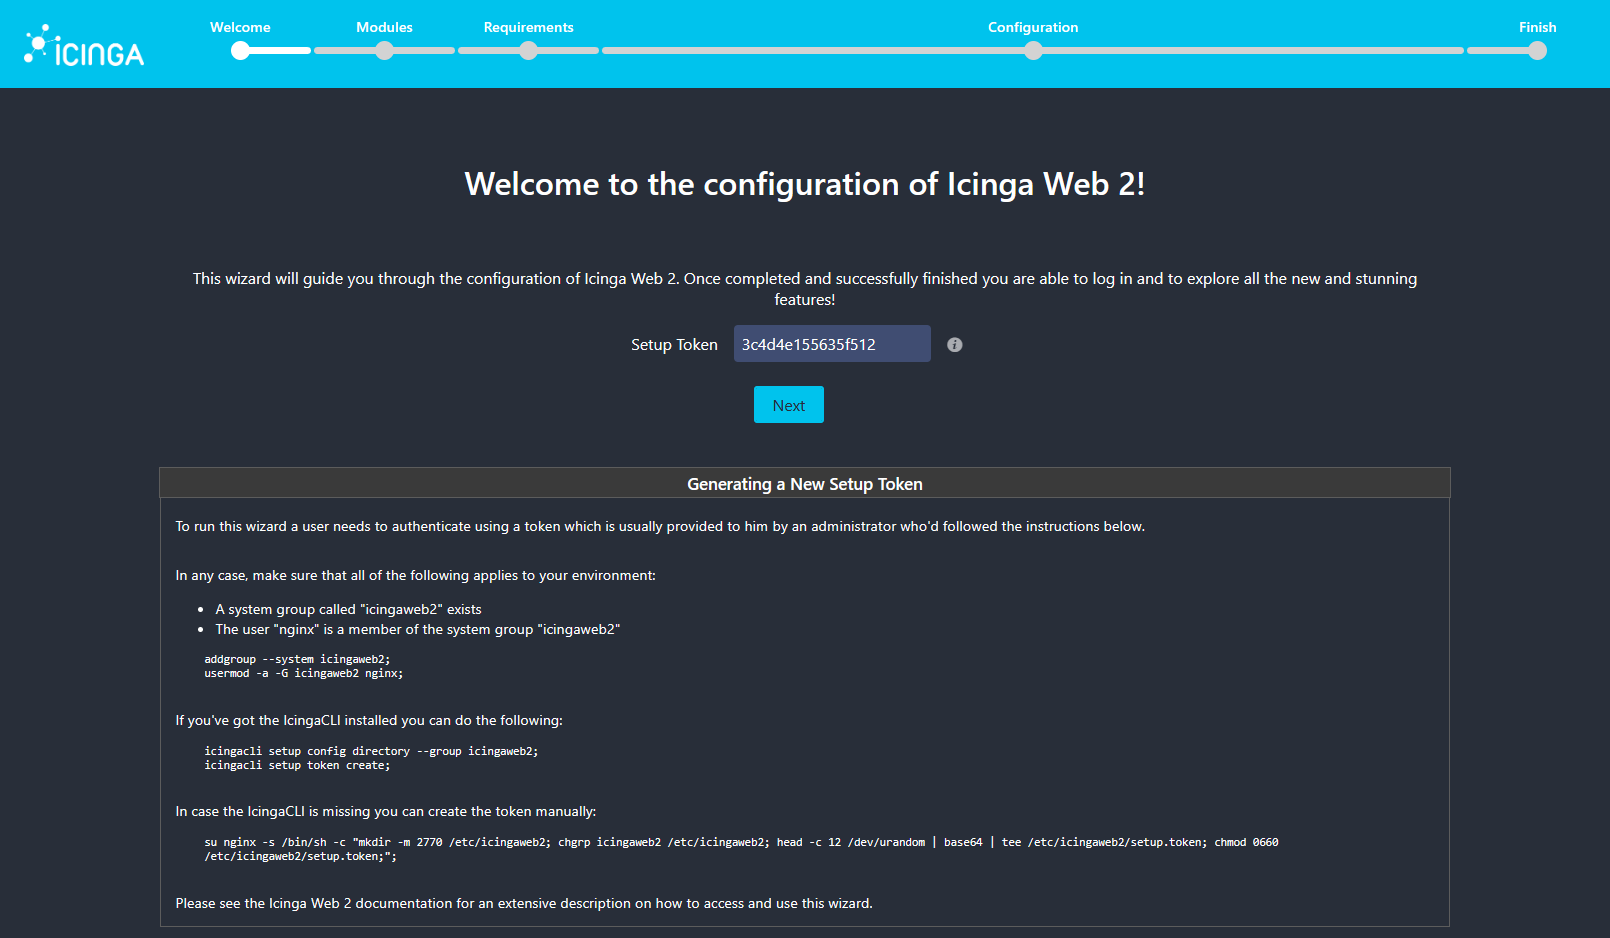Open the Modules wizard step label
The height and width of the screenshot is (938, 1610).
pos(384,27)
